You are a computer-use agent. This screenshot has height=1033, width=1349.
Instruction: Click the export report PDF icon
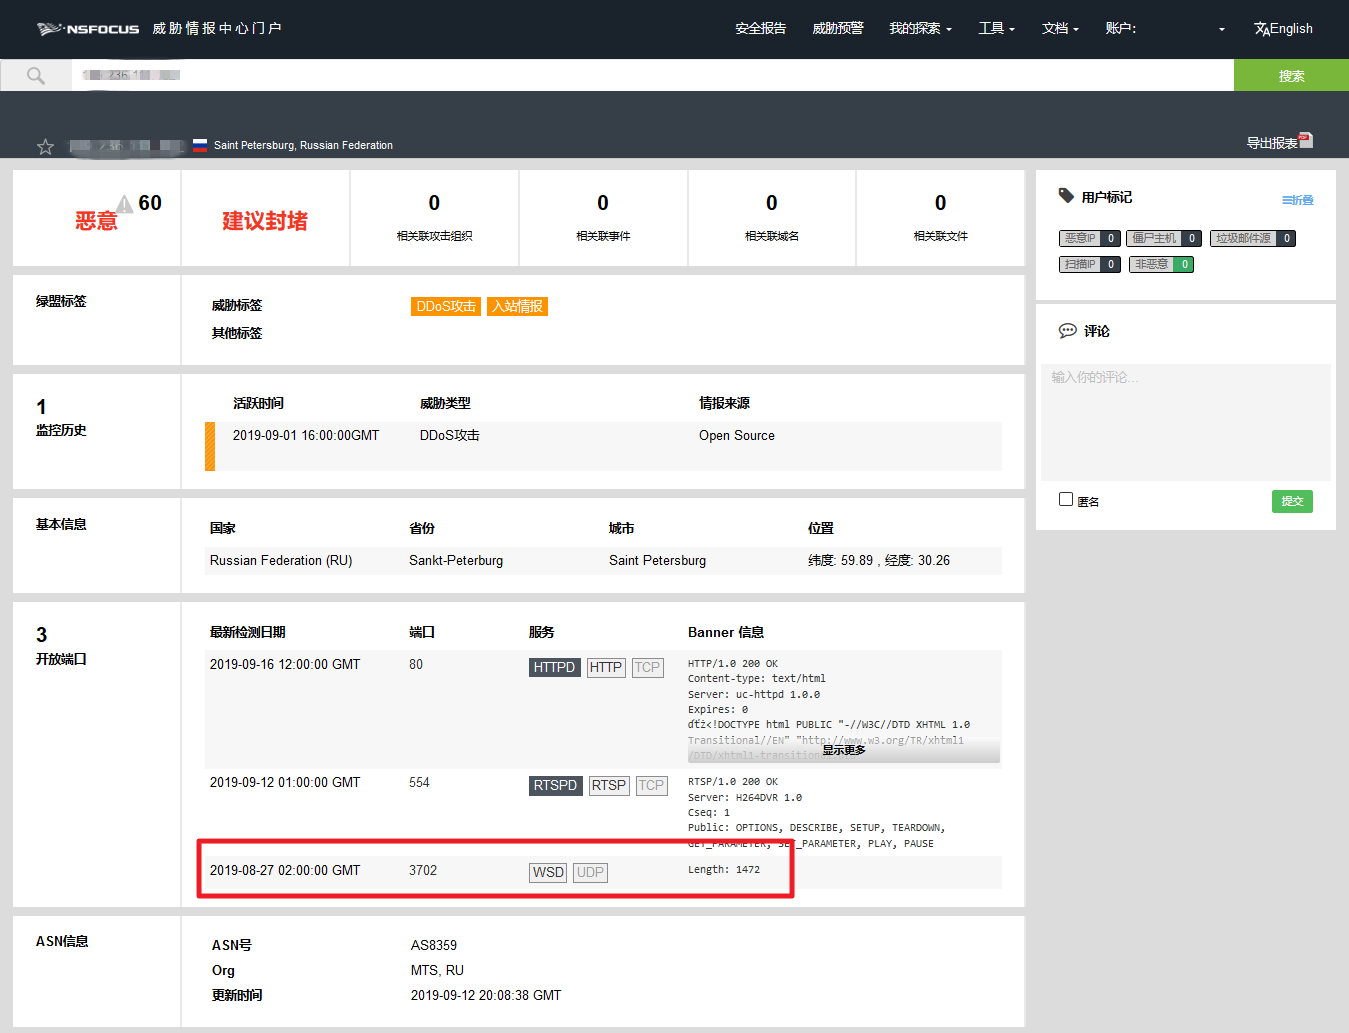coord(1305,141)
